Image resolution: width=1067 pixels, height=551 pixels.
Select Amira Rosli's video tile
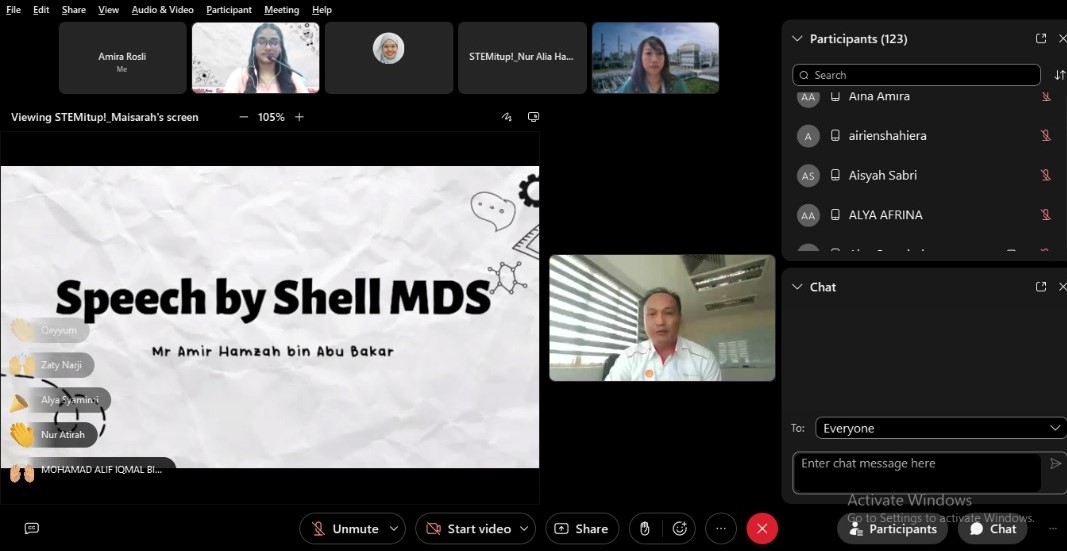pyautogui.click(x=122, y=58)
